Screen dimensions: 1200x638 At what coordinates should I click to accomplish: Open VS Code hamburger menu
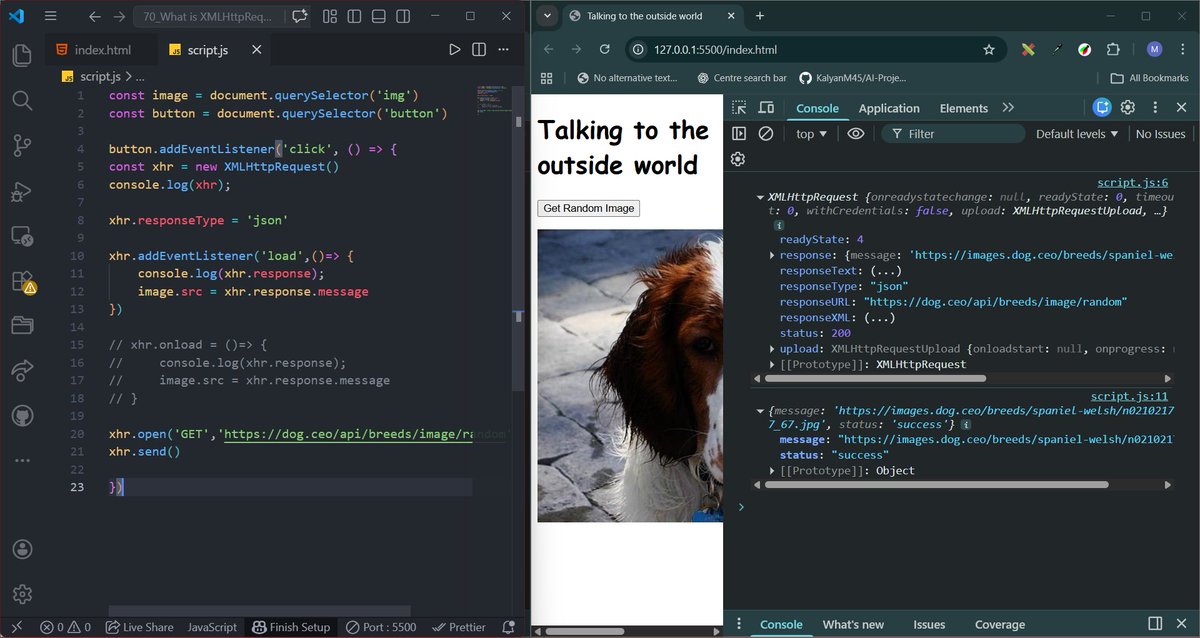pyautogui.click(x=51, y=17)
